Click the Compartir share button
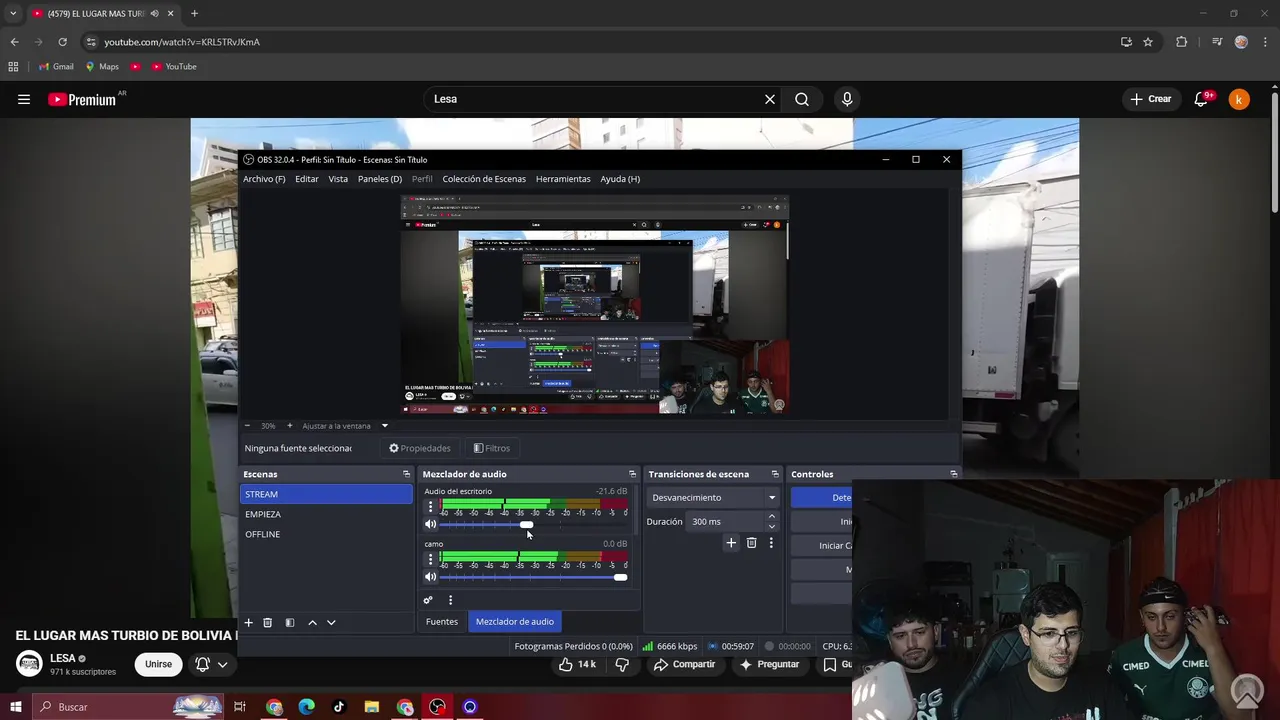The height and width of the screenshot is (720, 1280). (x=685, y=664)
